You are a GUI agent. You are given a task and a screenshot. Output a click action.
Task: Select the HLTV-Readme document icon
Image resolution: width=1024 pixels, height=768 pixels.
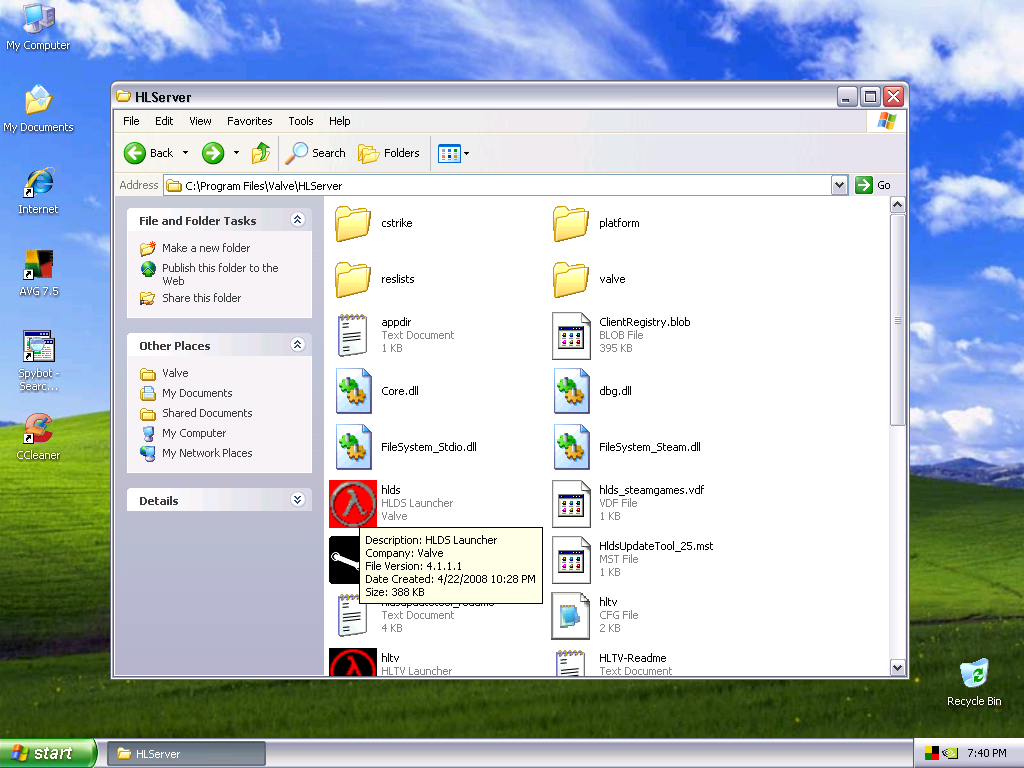click(570, 662)
